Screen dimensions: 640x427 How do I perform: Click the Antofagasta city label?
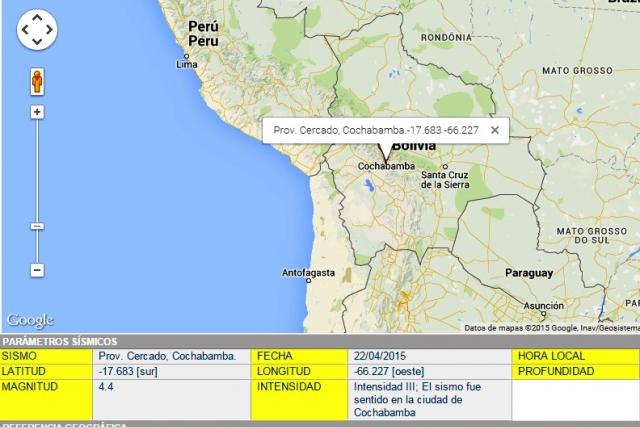[309, 273]
